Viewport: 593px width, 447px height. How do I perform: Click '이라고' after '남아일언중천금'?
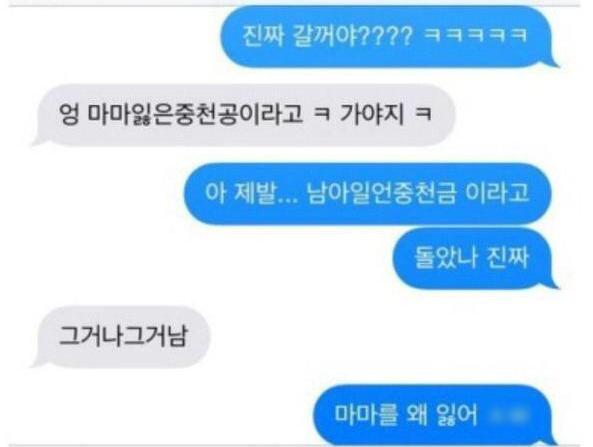click(497, 192)
